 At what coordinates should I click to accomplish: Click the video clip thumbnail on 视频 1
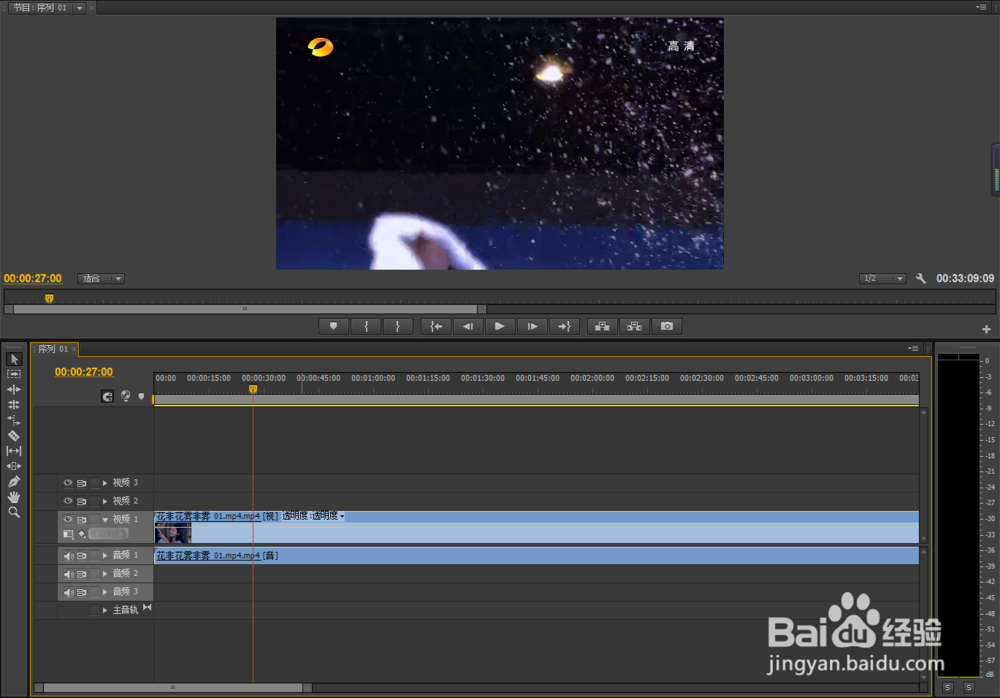pyautogui.click(x=173, y=533)
